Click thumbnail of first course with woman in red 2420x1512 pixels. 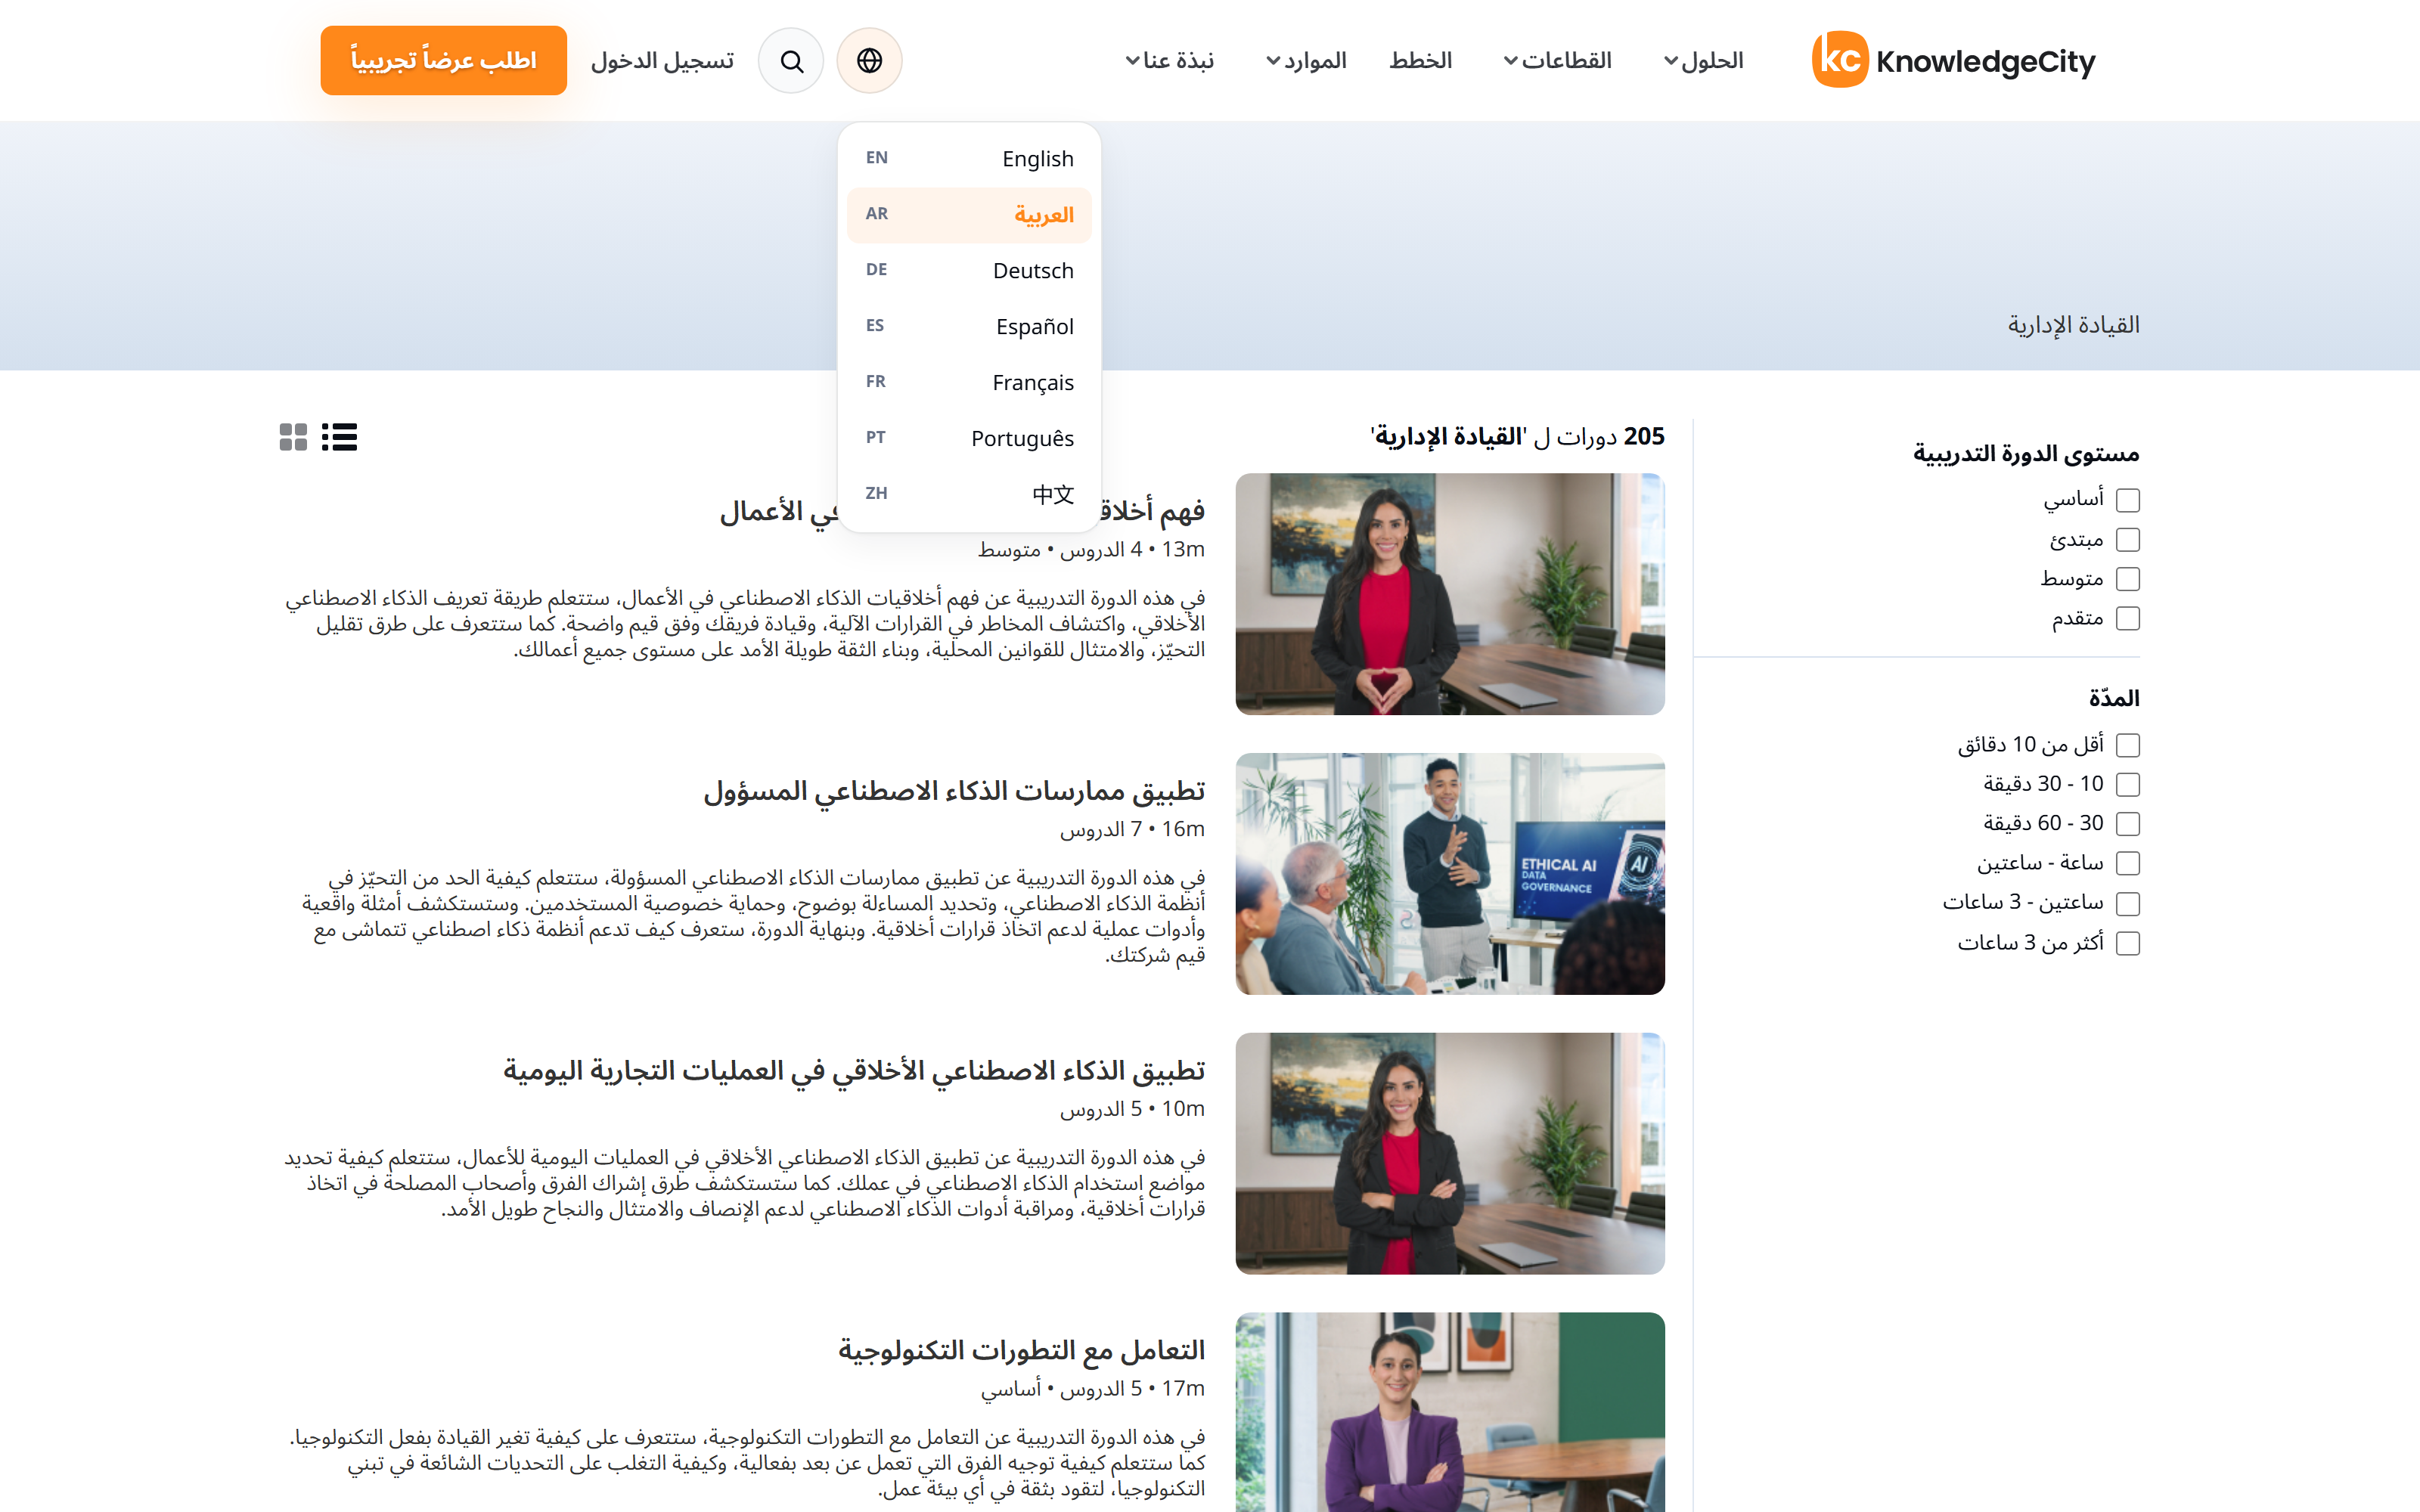coord(1450,594)
